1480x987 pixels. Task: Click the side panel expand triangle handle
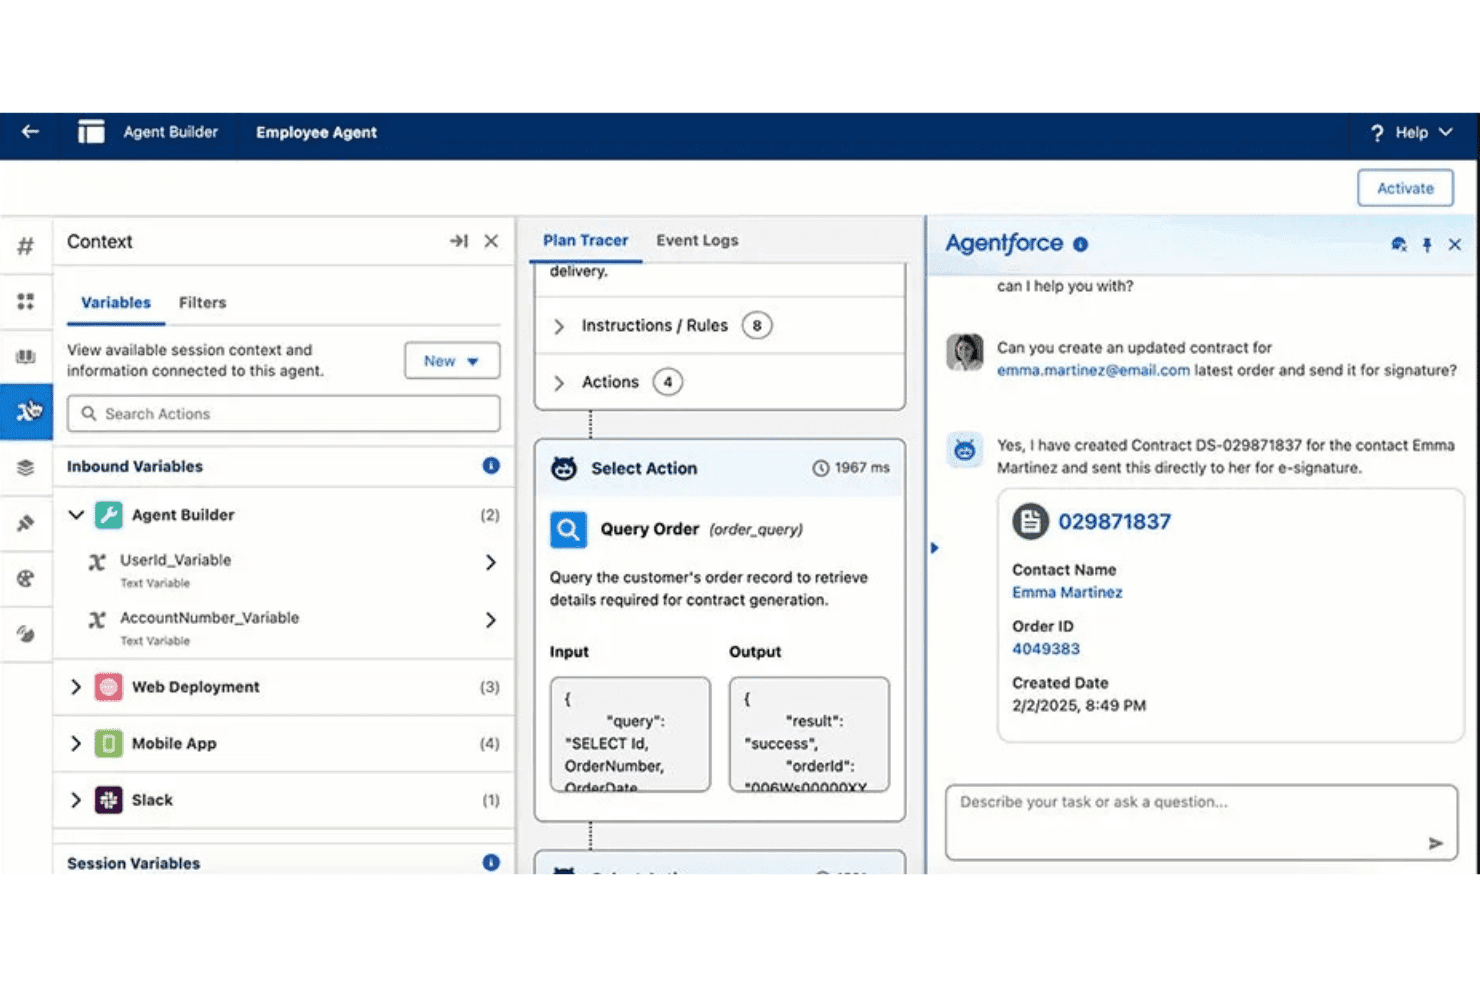pos(934,548)
